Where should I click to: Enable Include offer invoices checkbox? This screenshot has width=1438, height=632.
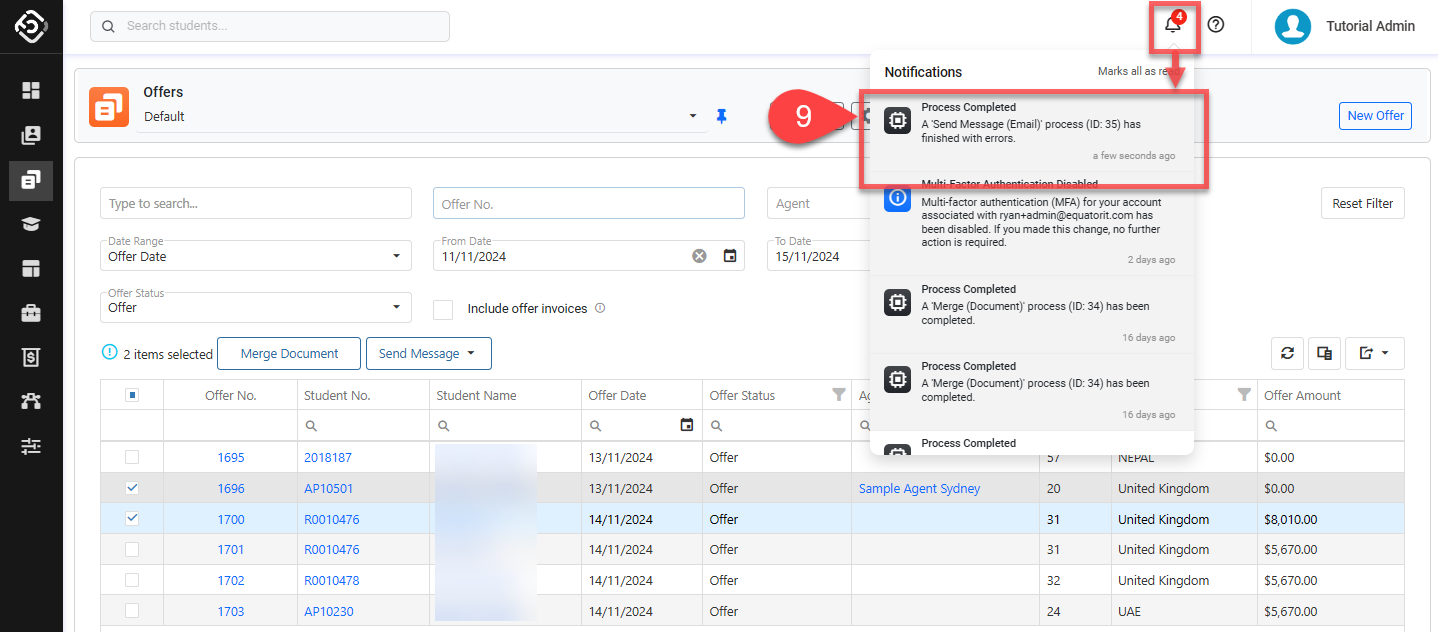[x=443, y=309]
